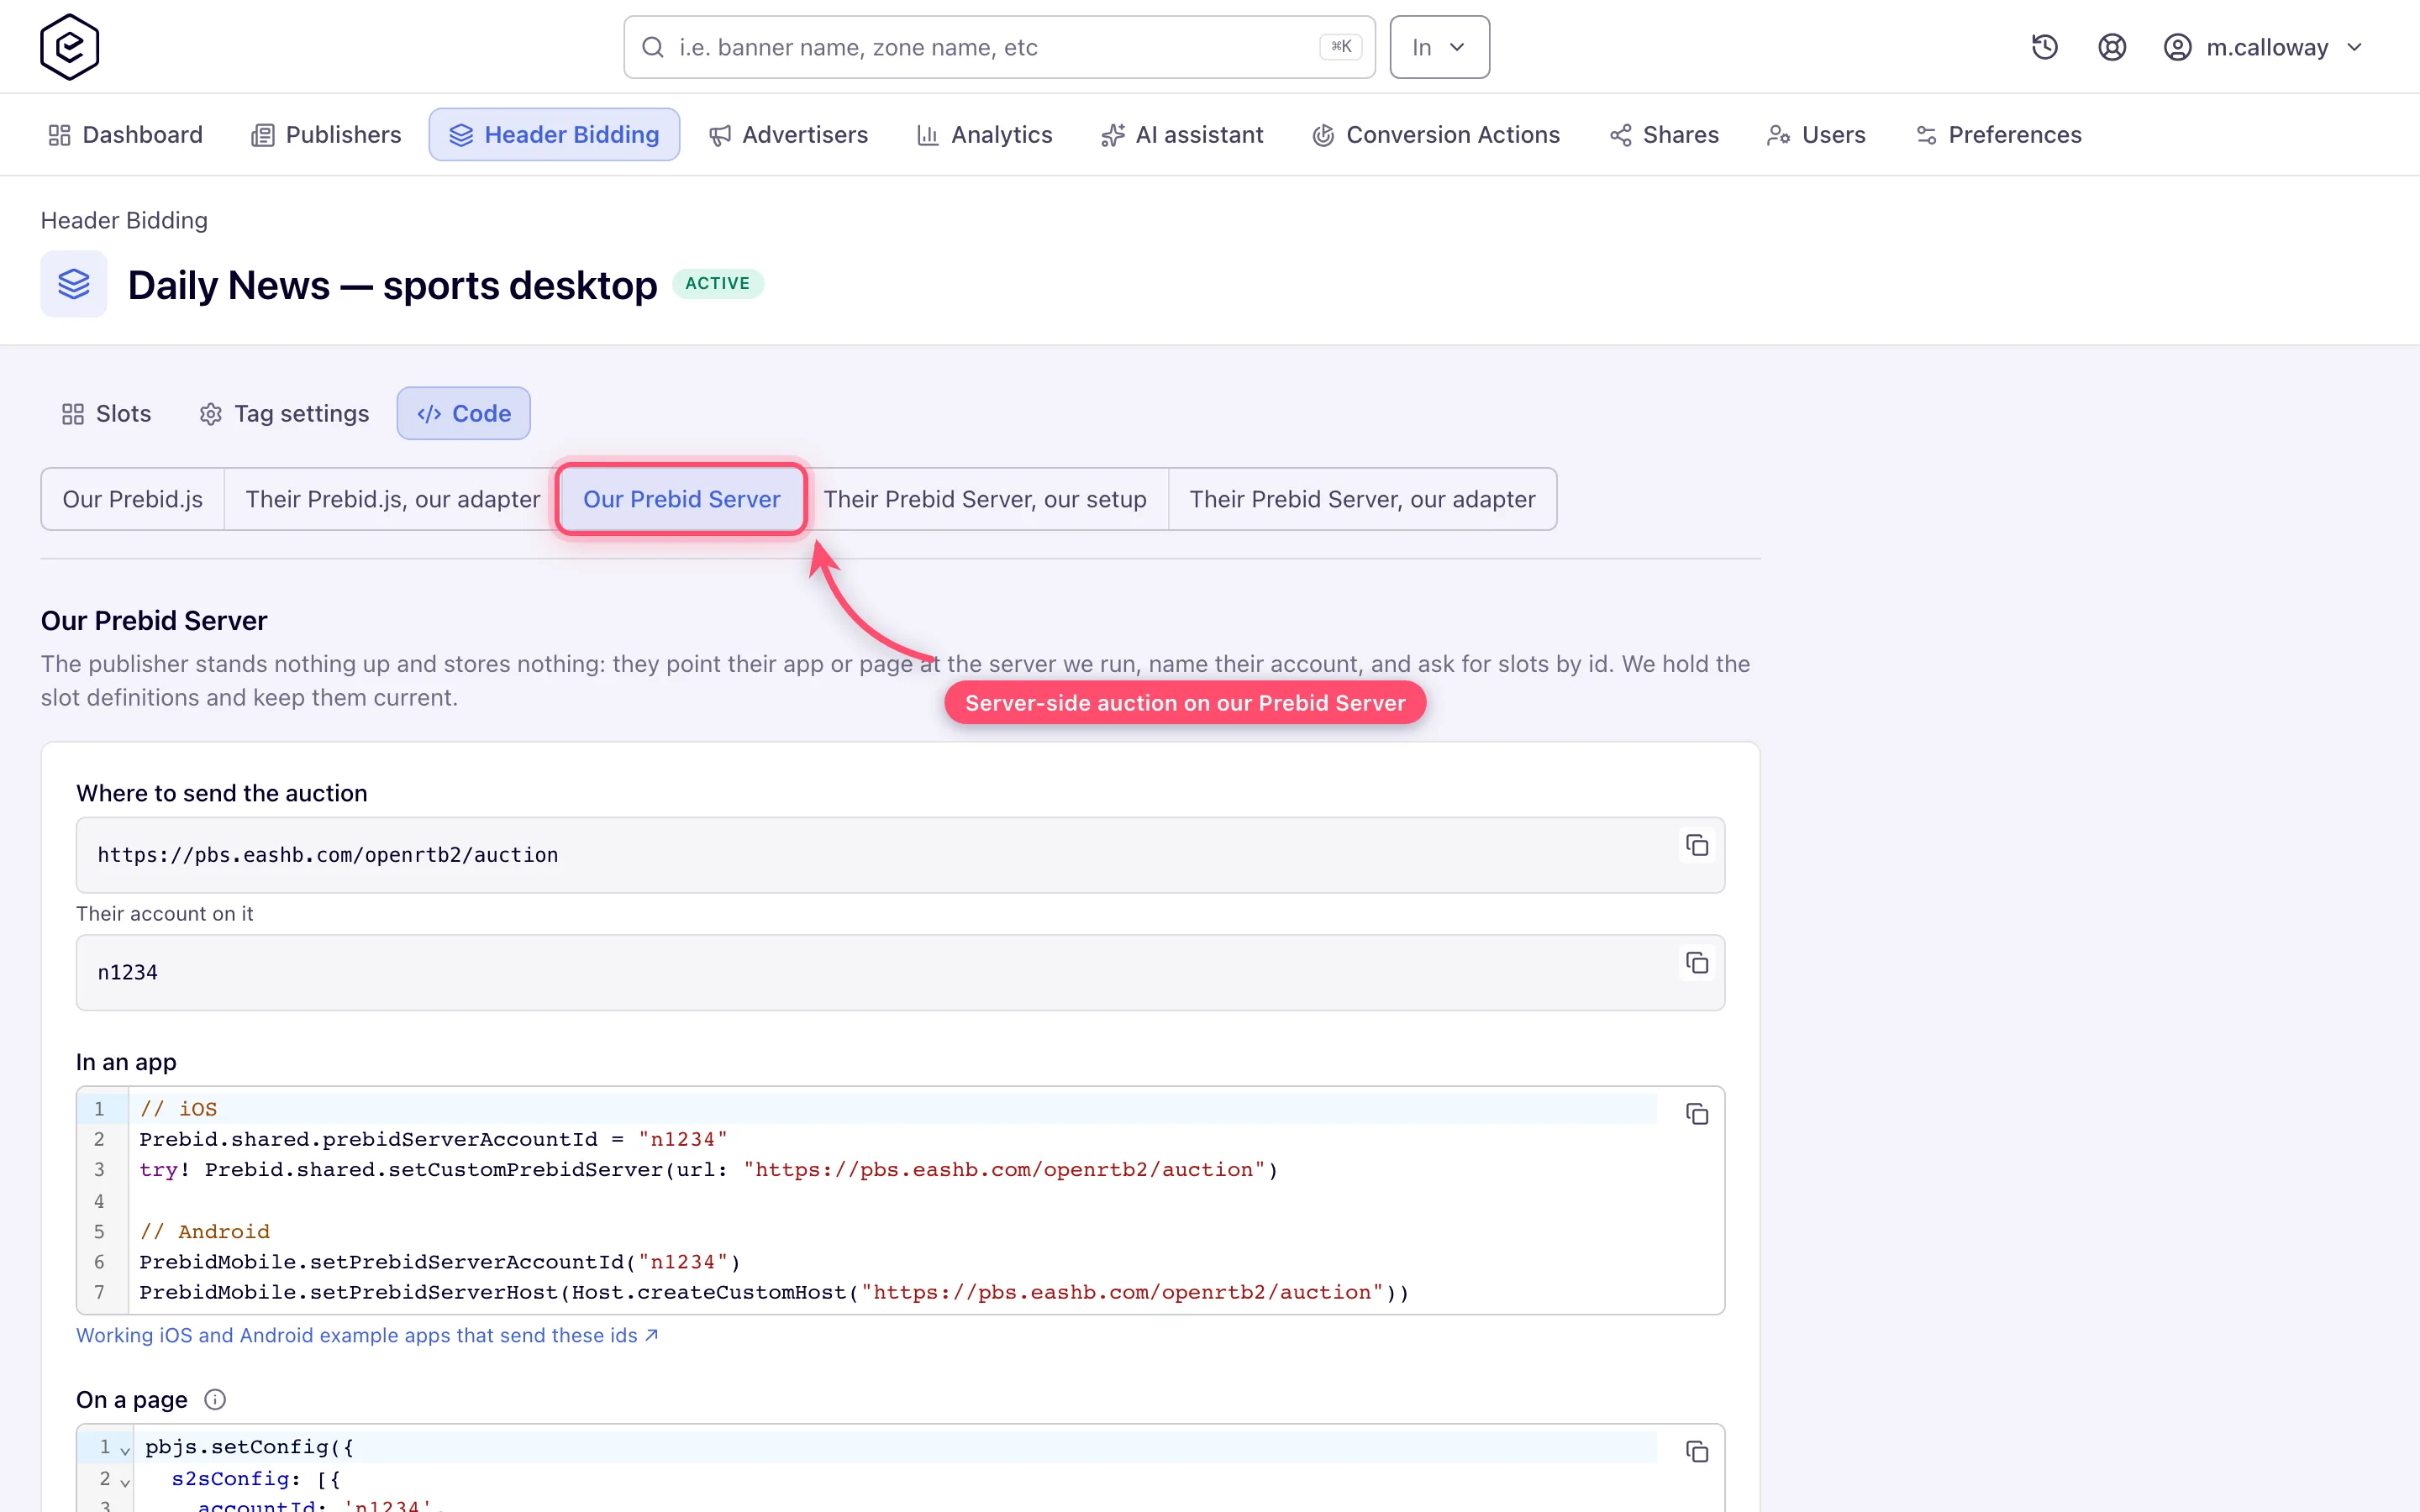The height and width of the screenshot is (1512, 2420).
Task: Select 'Their Prebid Server, our setup'
Action: (985, 499)
